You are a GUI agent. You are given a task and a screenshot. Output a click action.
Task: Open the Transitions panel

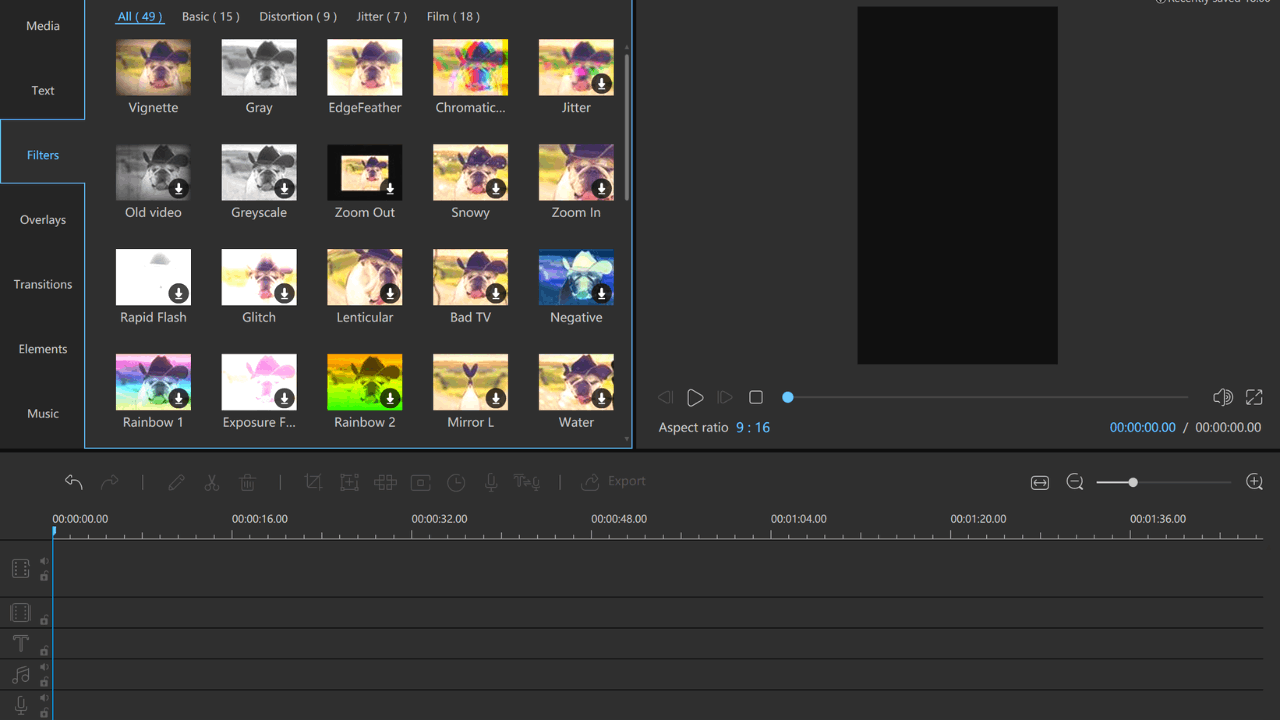point(43,284)
